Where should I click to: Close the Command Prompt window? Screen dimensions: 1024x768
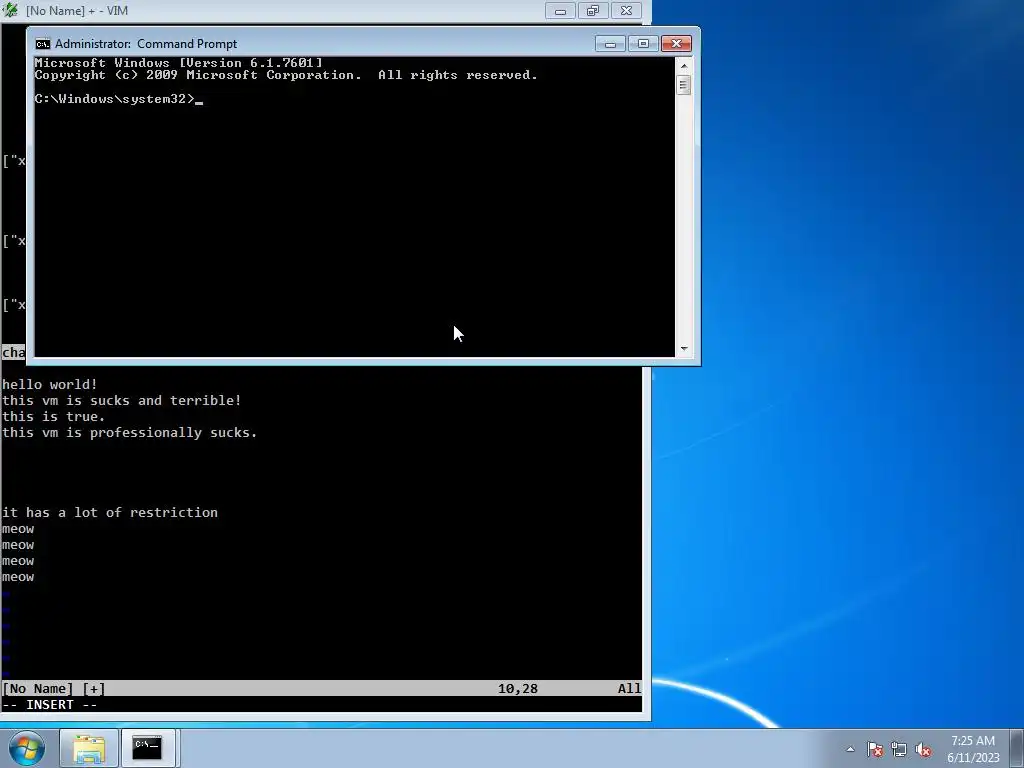pos(677,44)
